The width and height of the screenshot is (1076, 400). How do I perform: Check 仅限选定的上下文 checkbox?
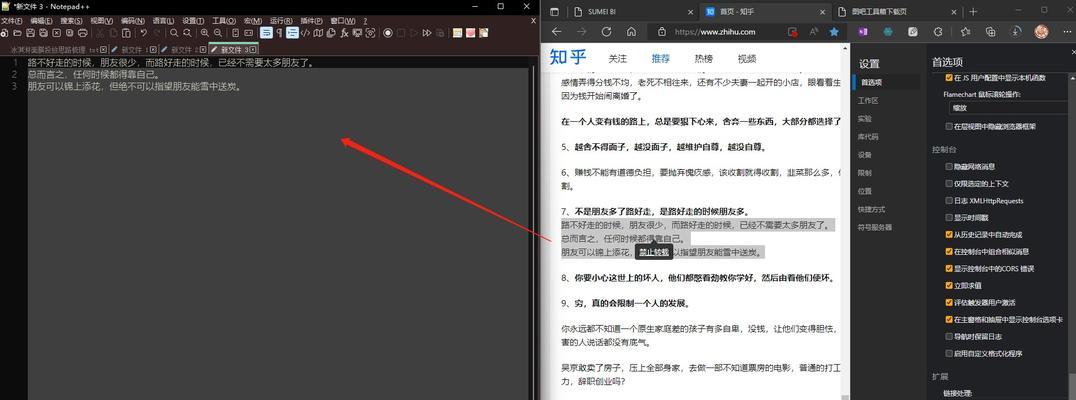tap(949, 183)
